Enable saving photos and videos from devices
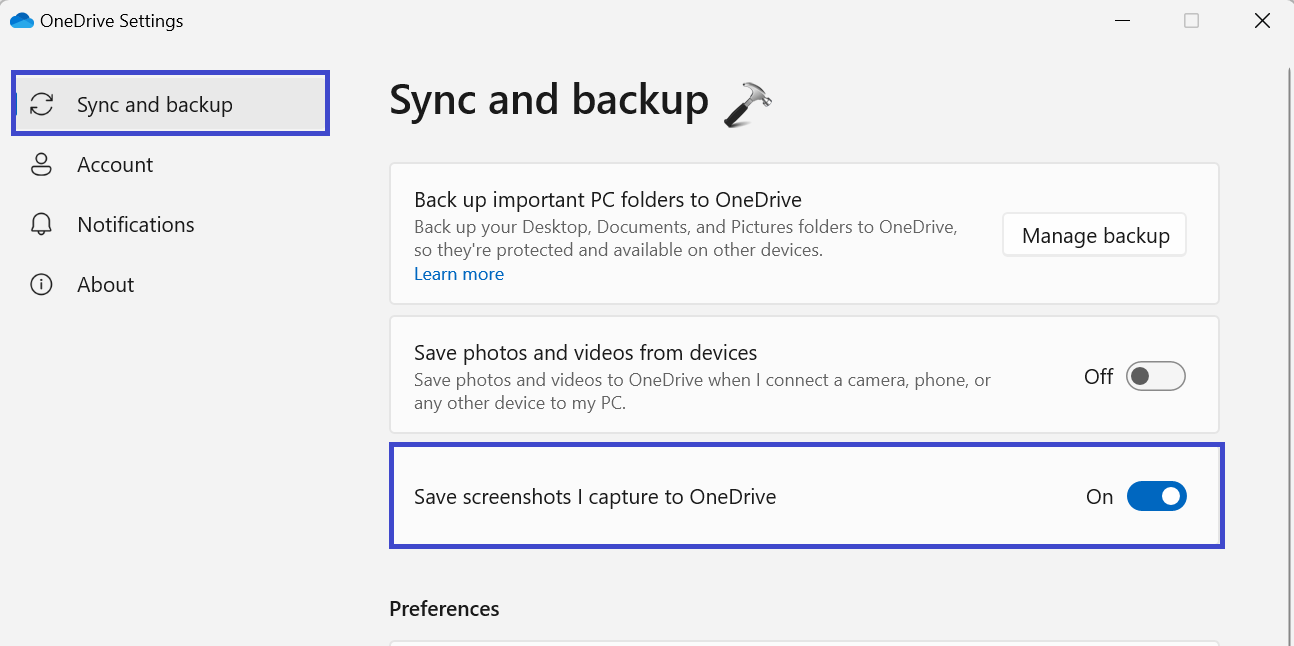 click(1155, 377)
